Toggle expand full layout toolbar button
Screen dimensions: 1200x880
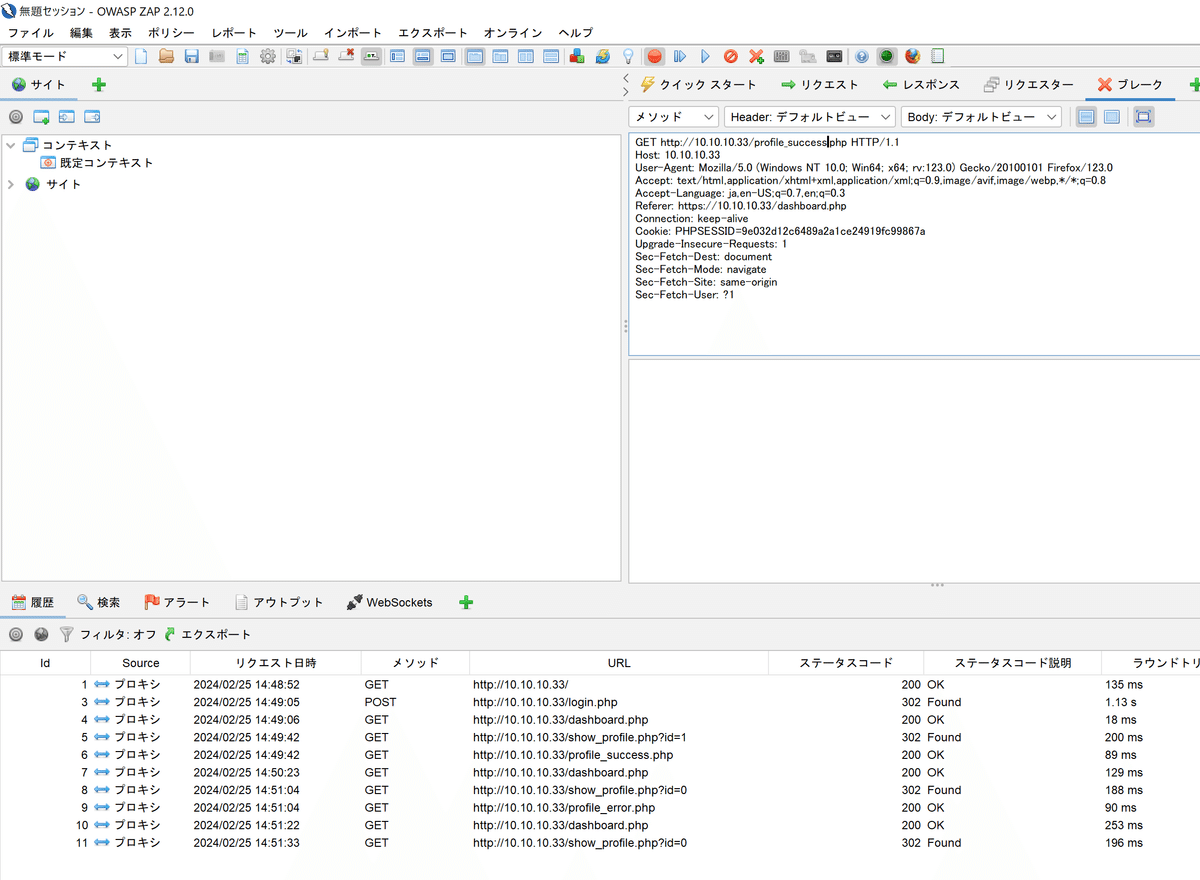(x=448, y=57)
